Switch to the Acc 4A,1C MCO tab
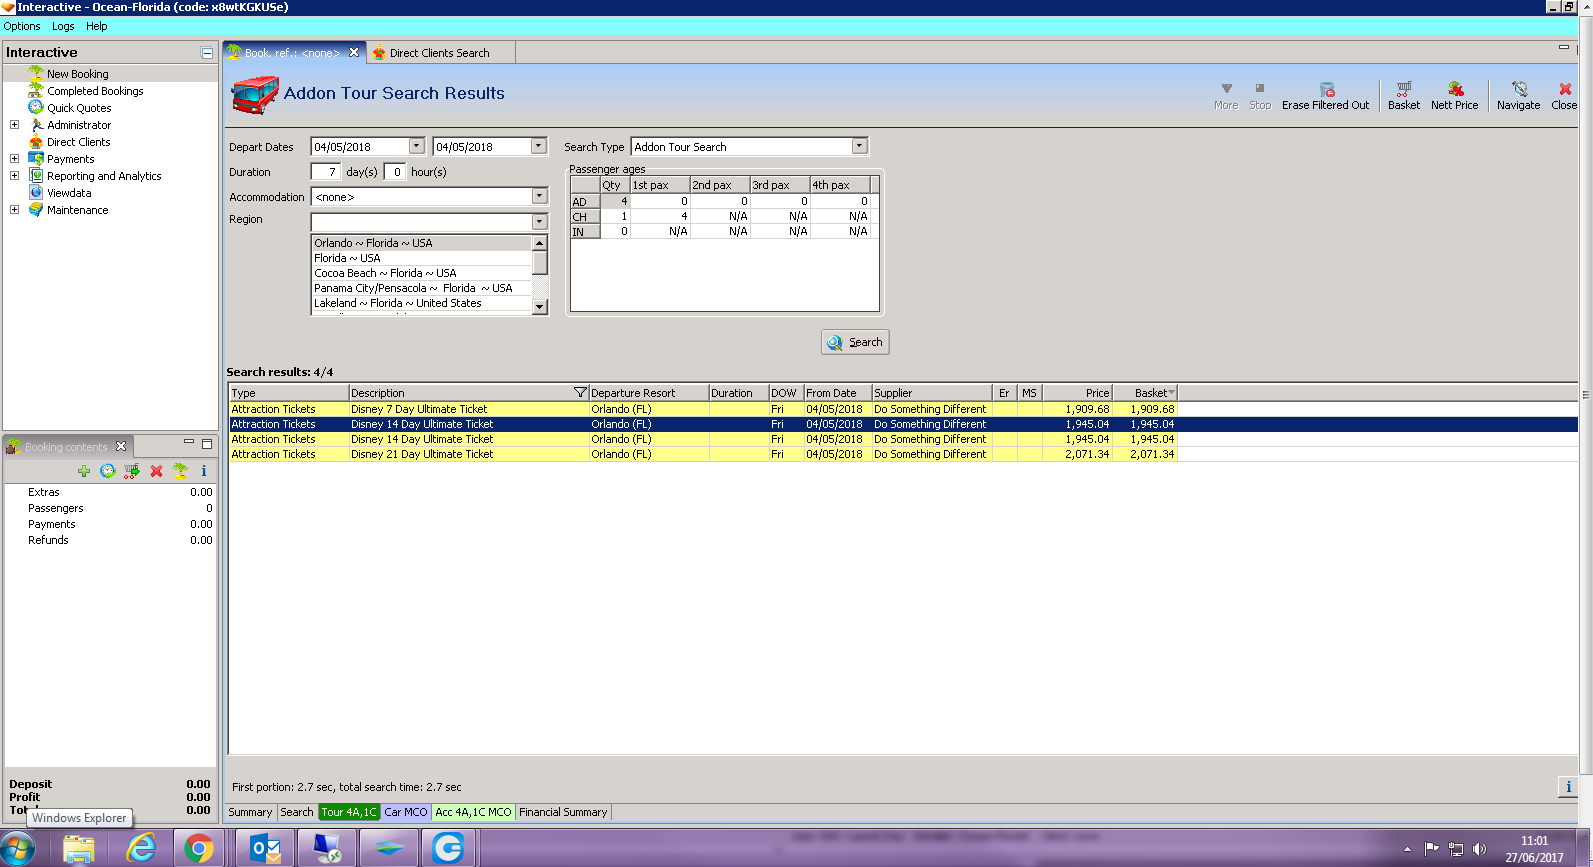Screen dimensions: 1593x867 click(x=473, y=812)
